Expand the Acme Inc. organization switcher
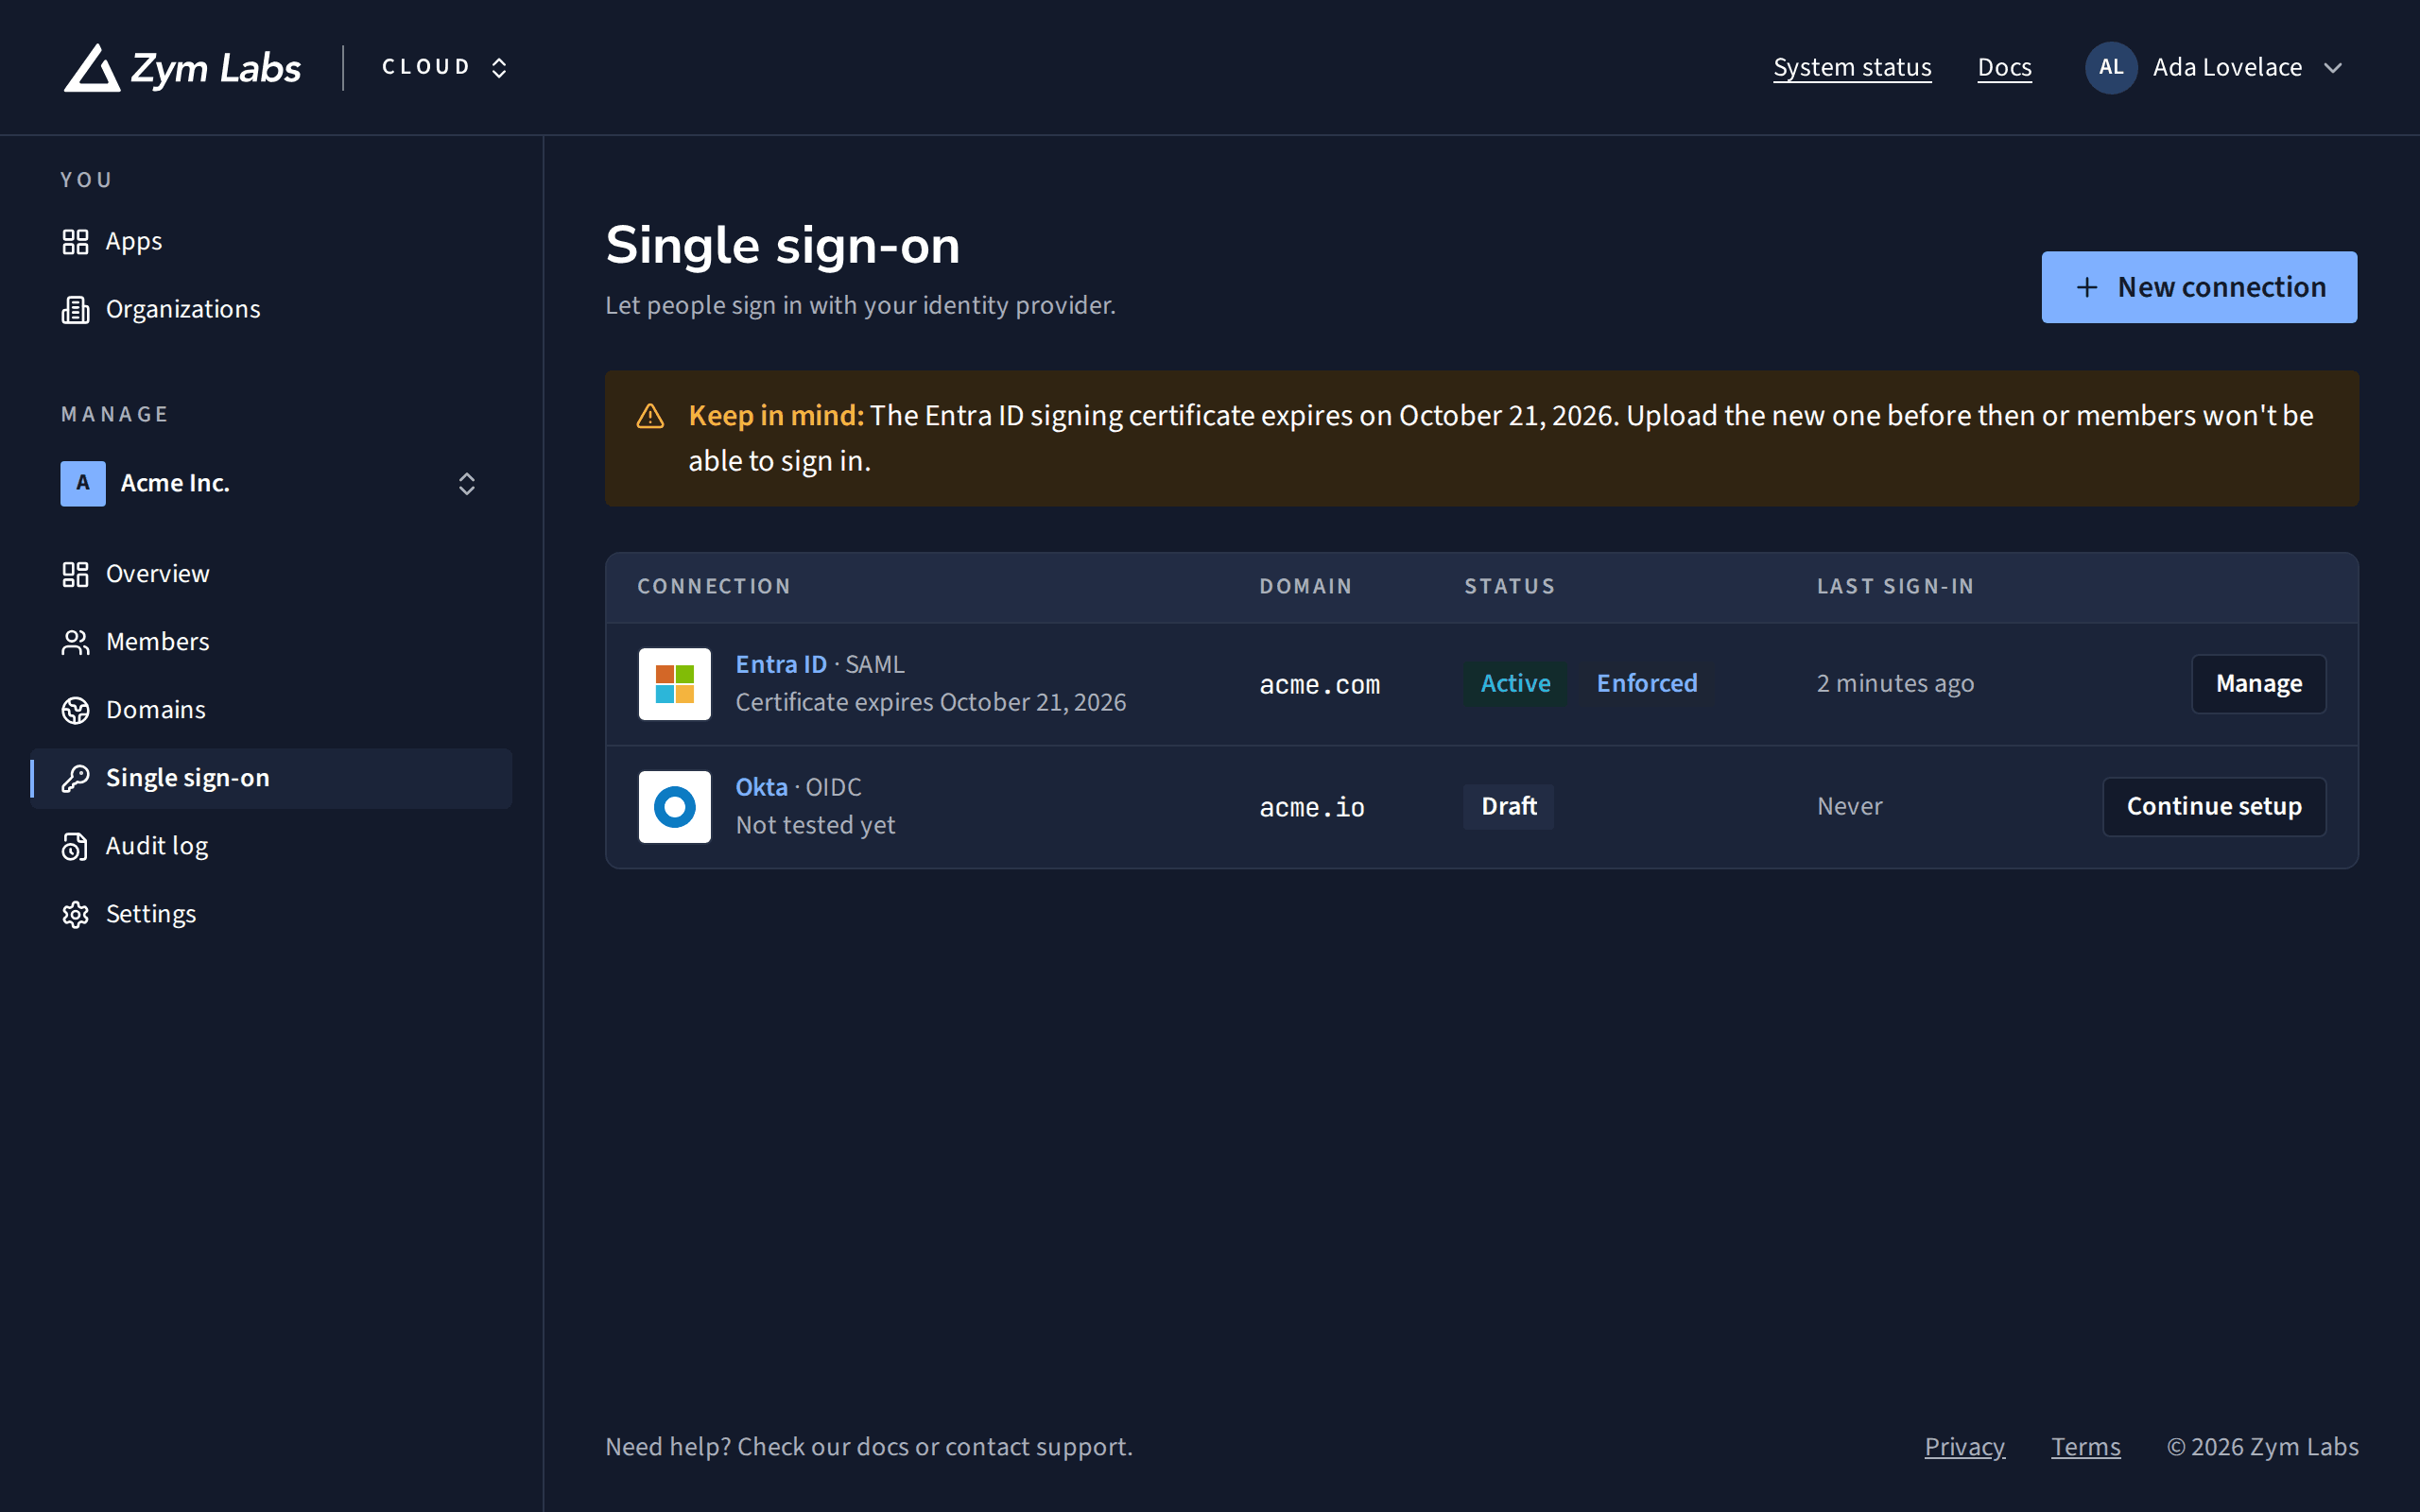Viewport: 2420px width, 1512px height. (271, 483)
